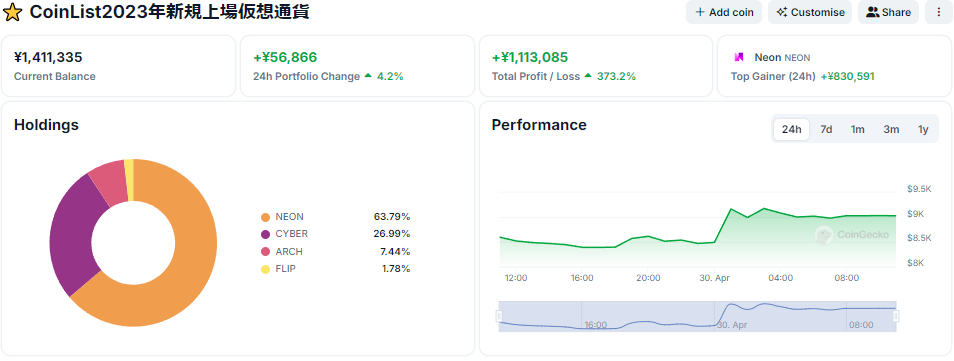Screen dimensions: 954x361
Task: Click the Add coin button
Action: (724, 12)
